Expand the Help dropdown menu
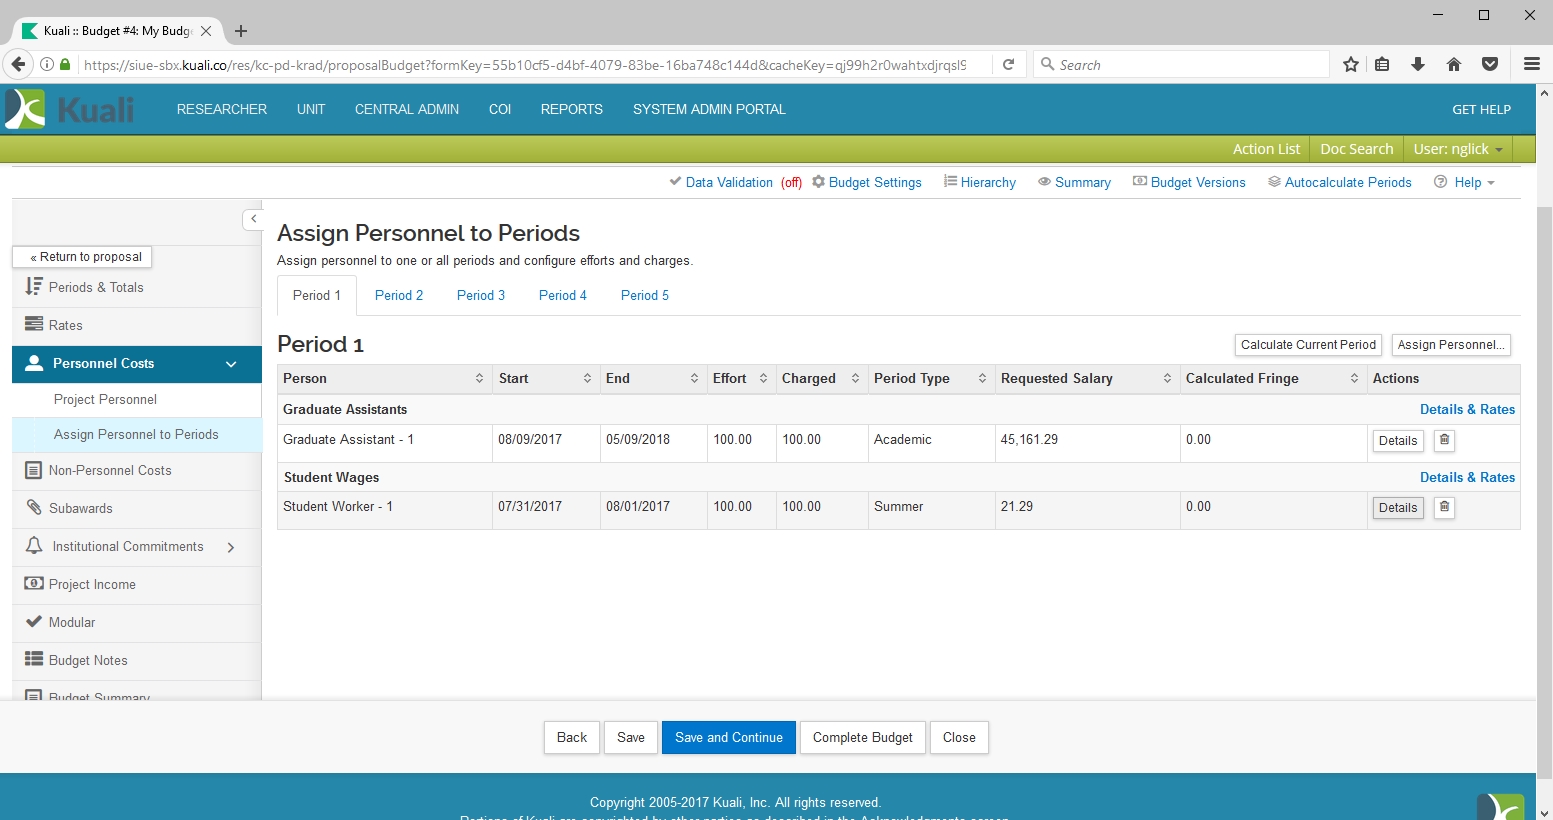 (1467, 182)
